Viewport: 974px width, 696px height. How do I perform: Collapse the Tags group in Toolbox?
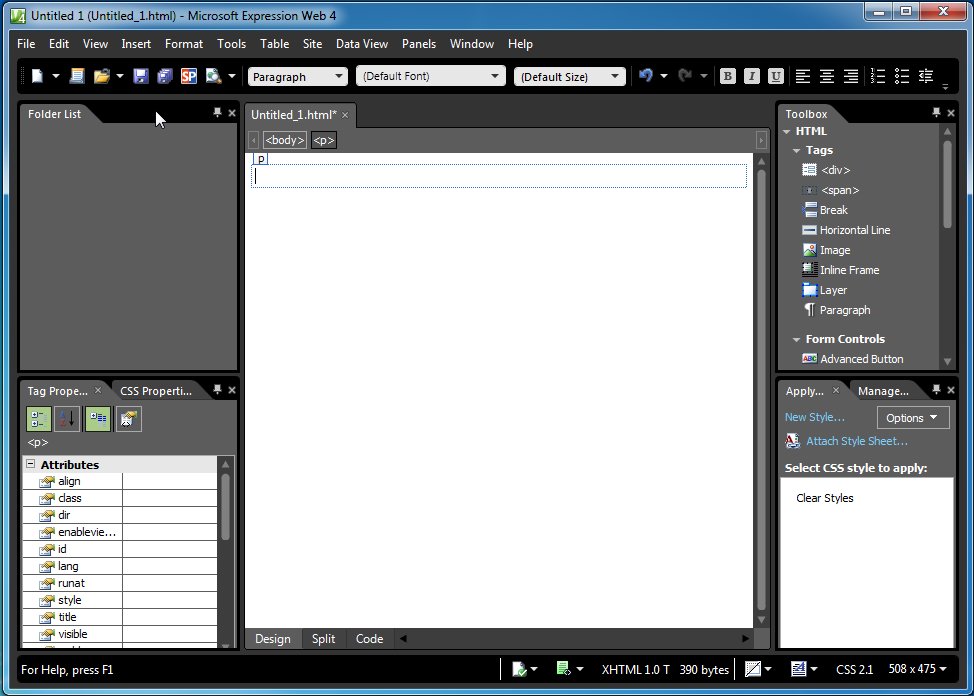[796, 150]
